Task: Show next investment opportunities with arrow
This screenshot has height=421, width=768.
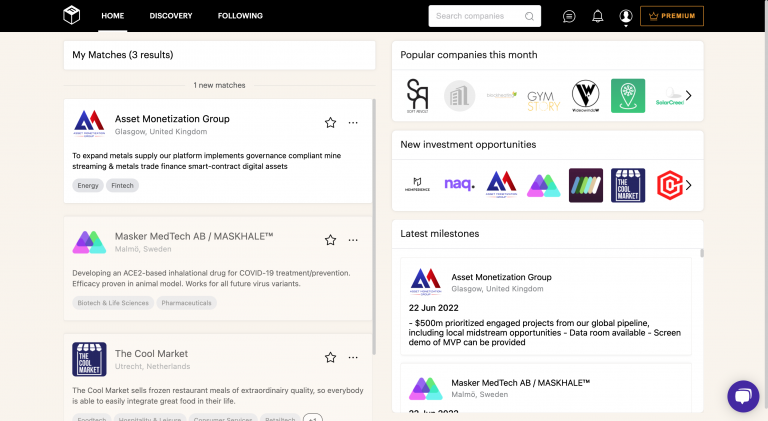Action: click(689, 185)
